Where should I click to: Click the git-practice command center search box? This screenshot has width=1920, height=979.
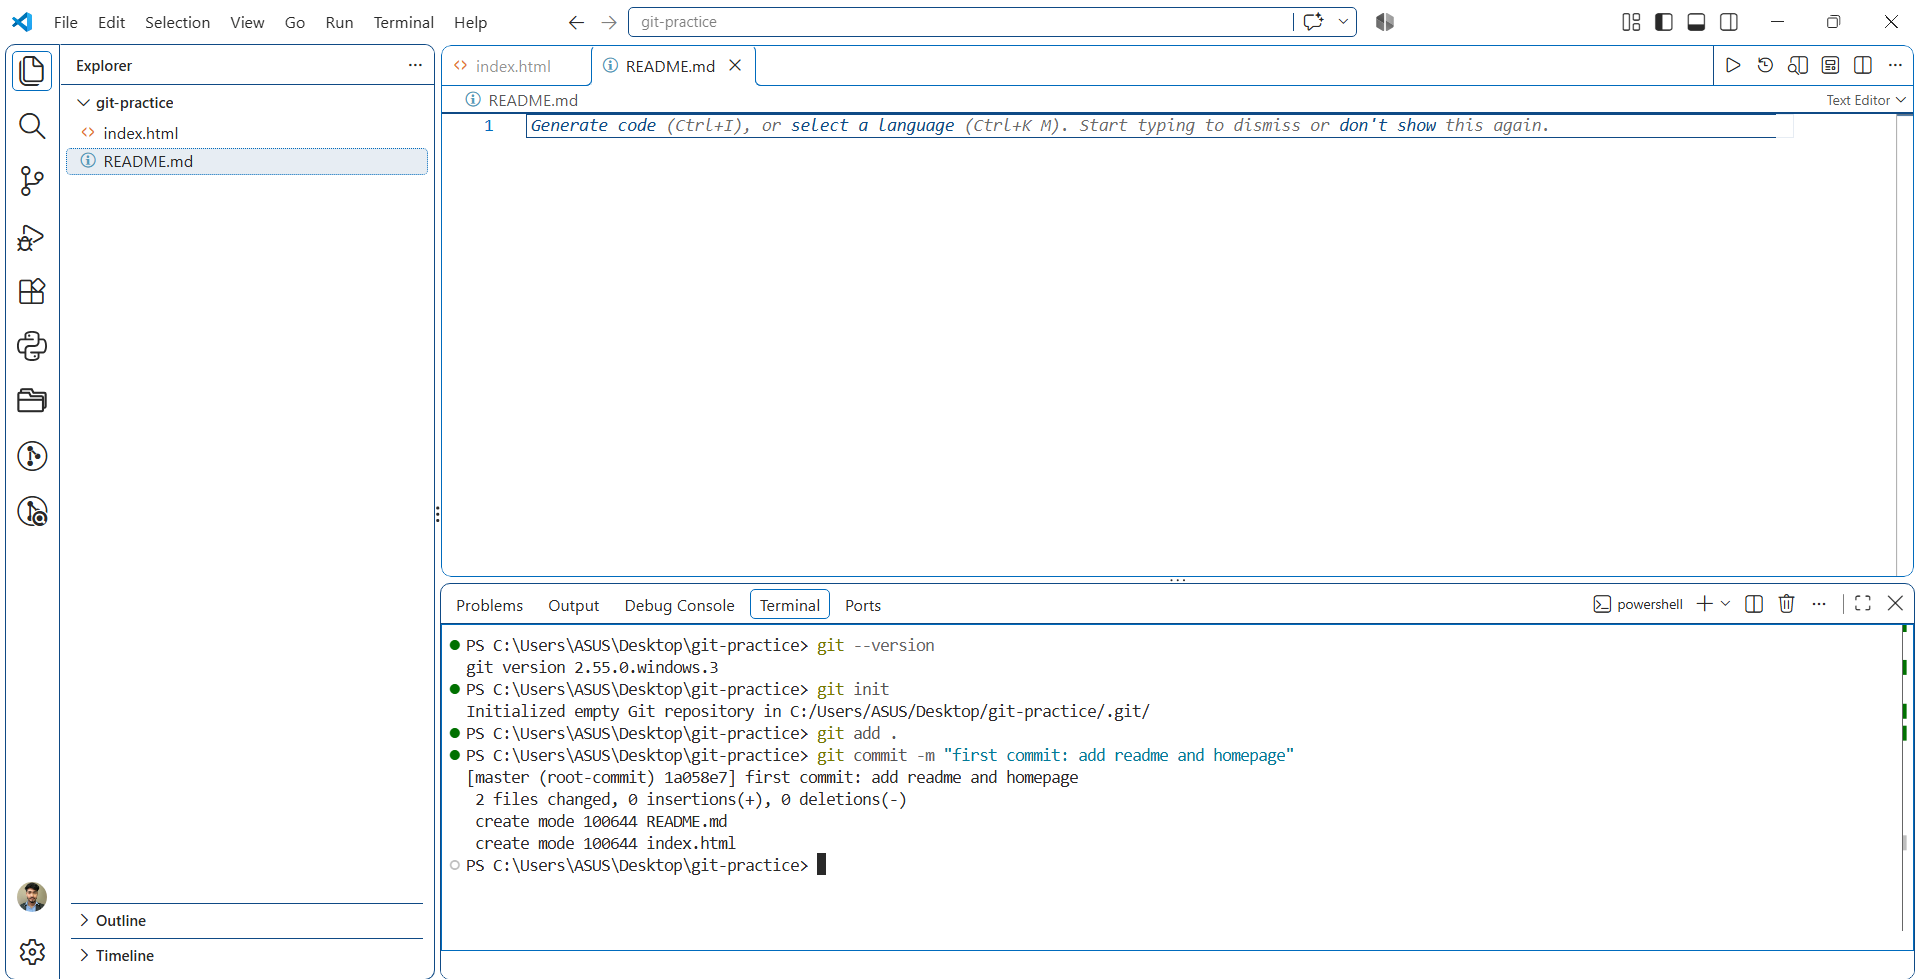[x=960, y=22]
